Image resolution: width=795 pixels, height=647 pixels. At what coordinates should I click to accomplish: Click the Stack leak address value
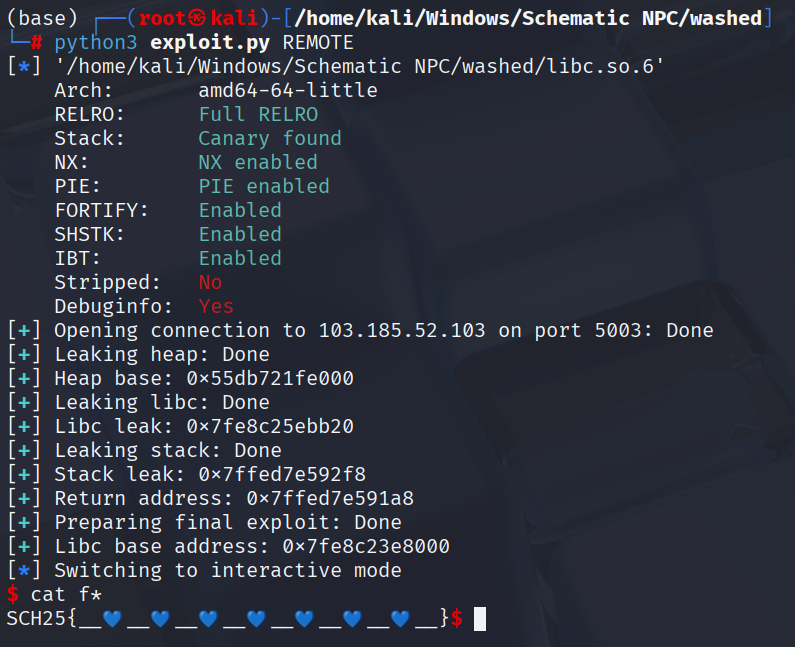(x=282, y=474)
